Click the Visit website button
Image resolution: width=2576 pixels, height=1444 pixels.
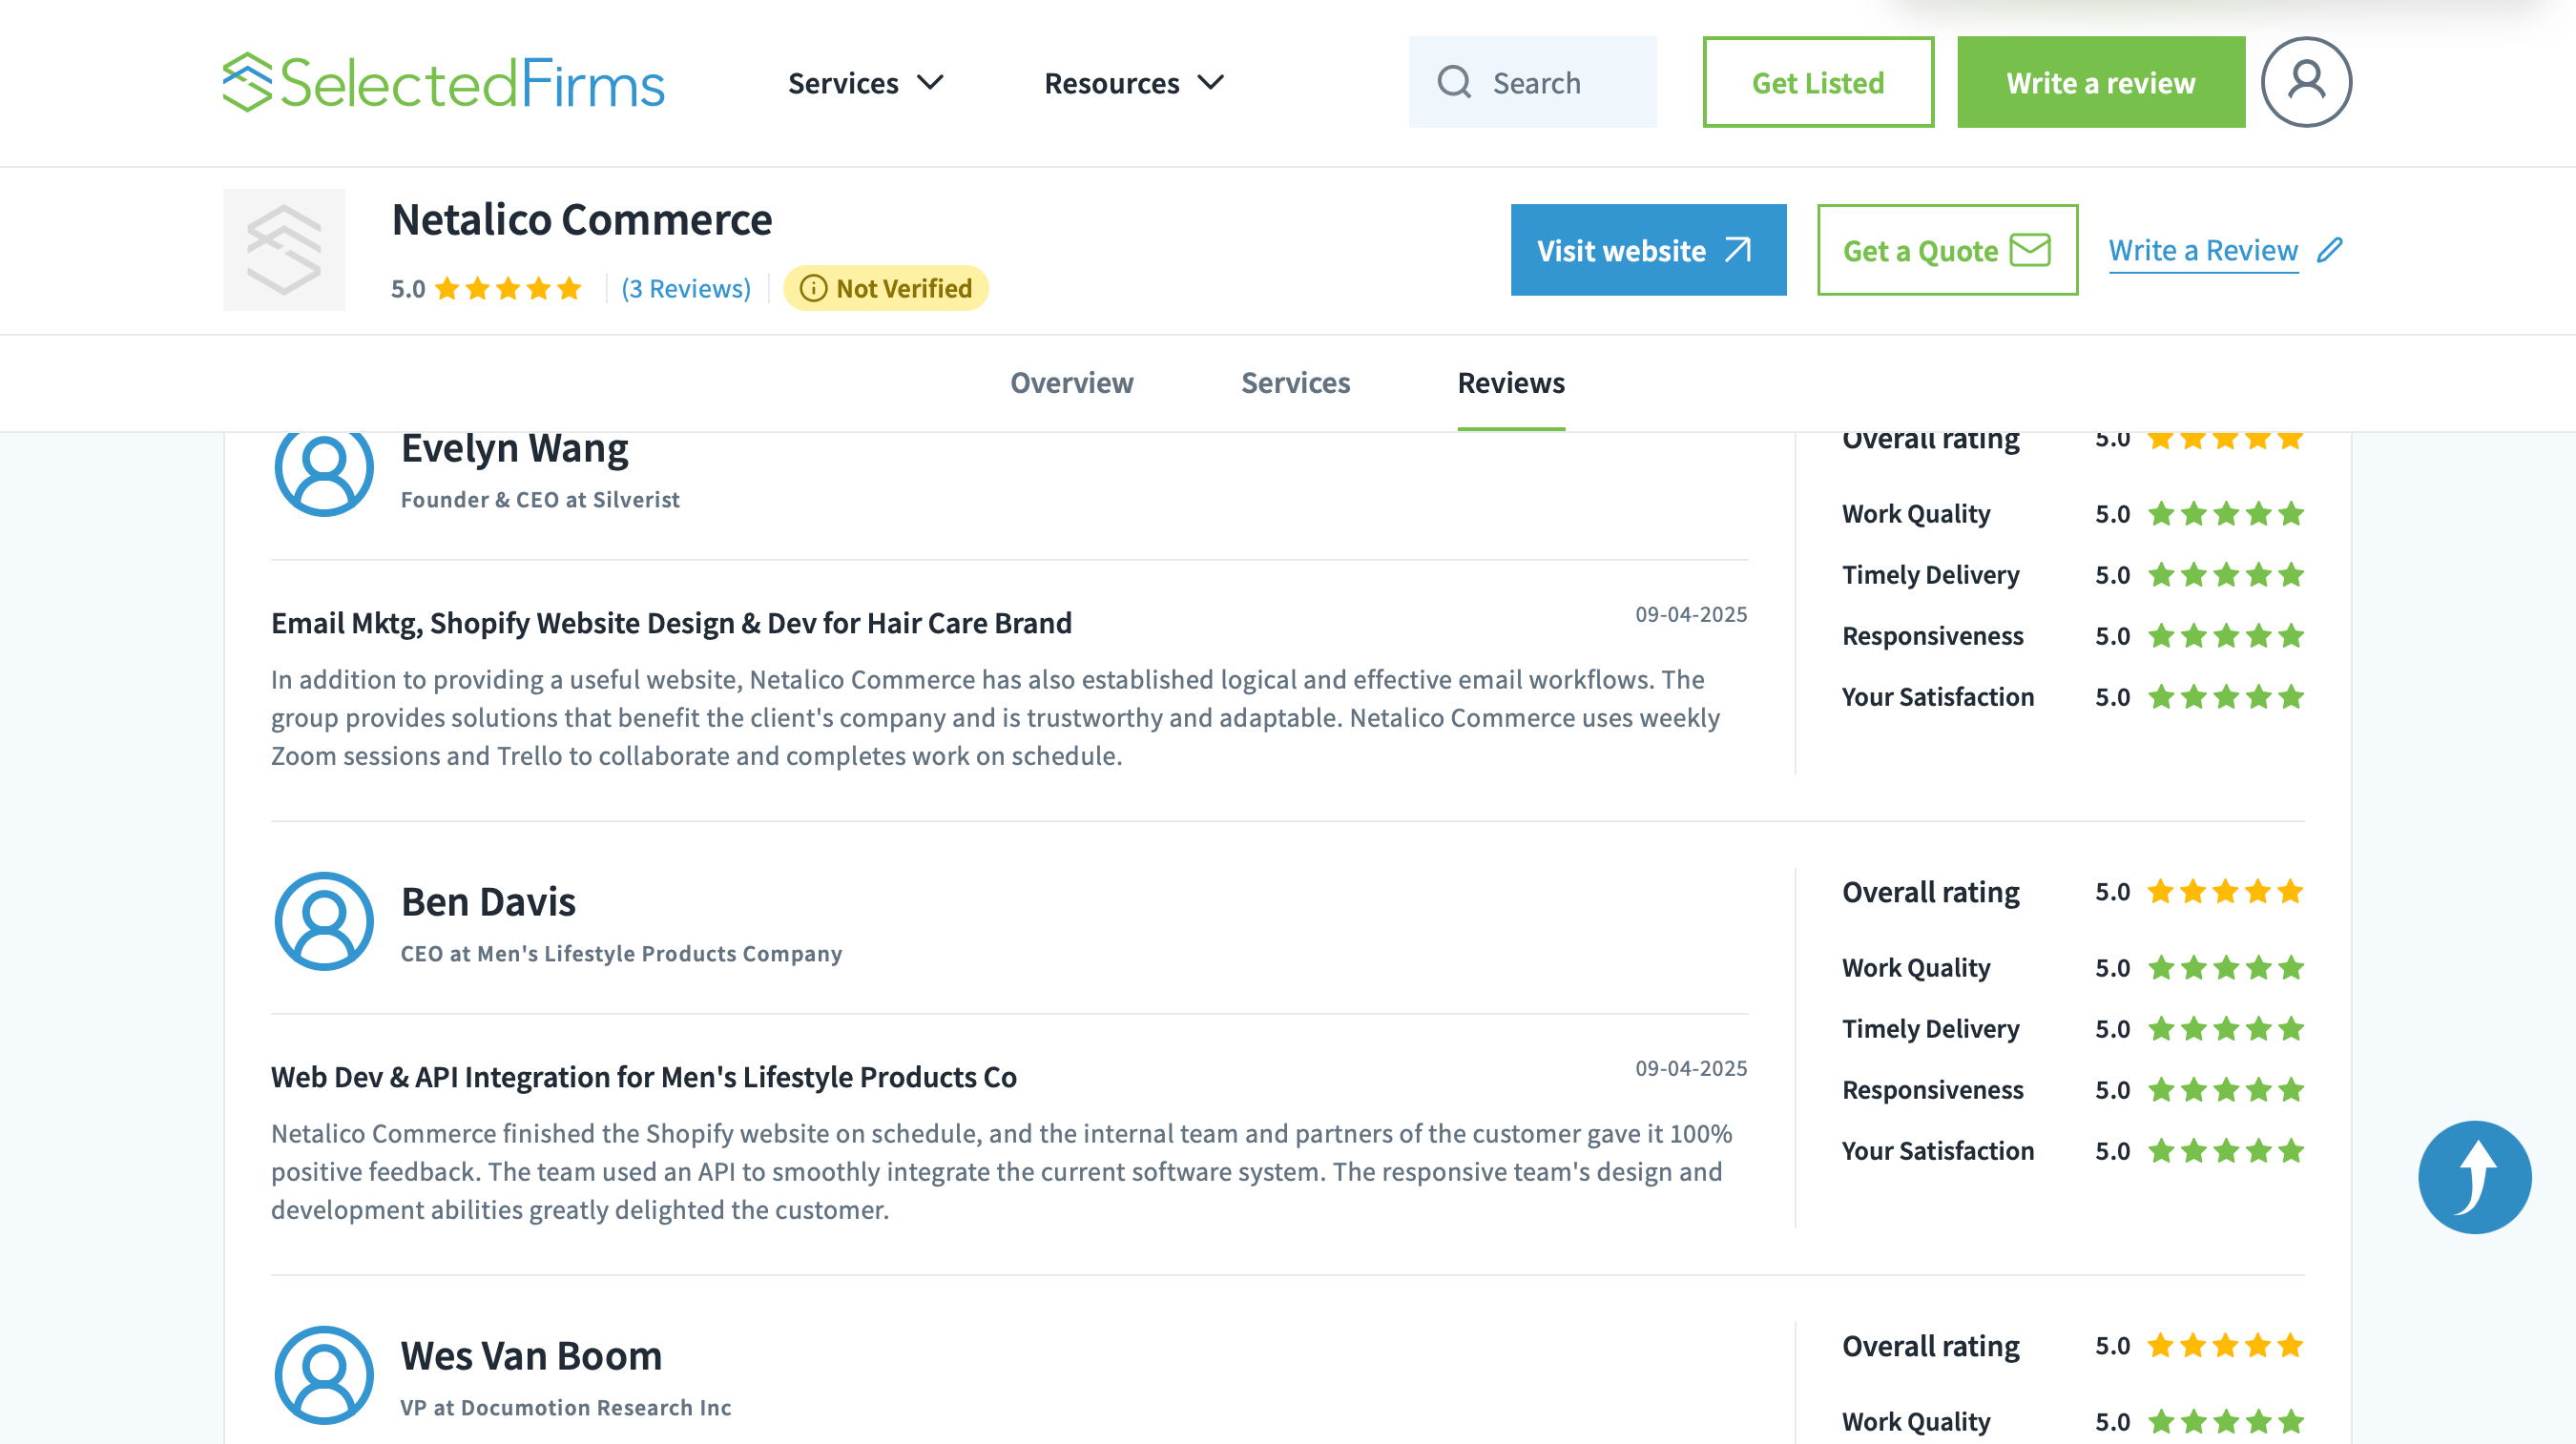pos(1647,250)
